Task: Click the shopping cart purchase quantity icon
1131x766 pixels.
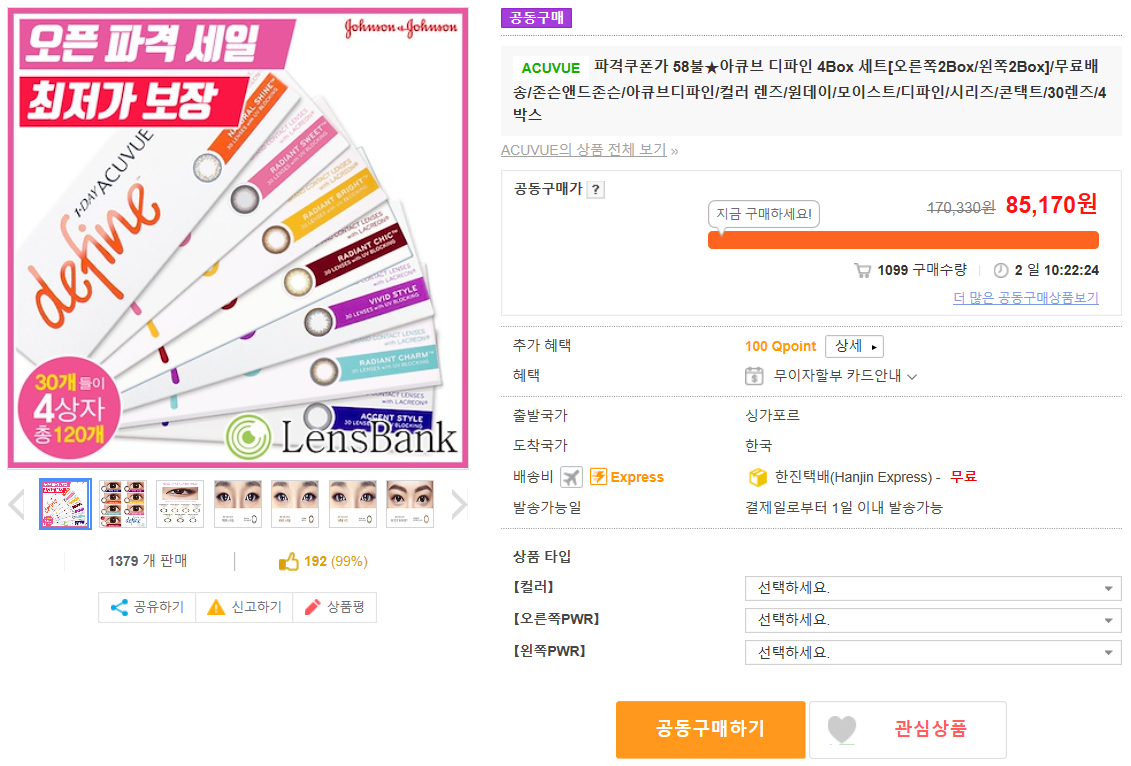Action: coord(862,270)
